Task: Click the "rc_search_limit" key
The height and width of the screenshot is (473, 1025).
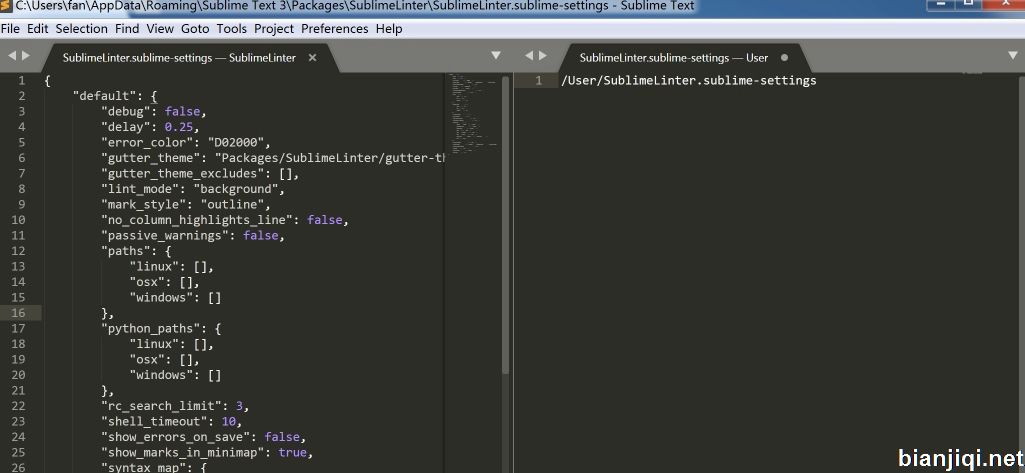Action: coord(161,406)
